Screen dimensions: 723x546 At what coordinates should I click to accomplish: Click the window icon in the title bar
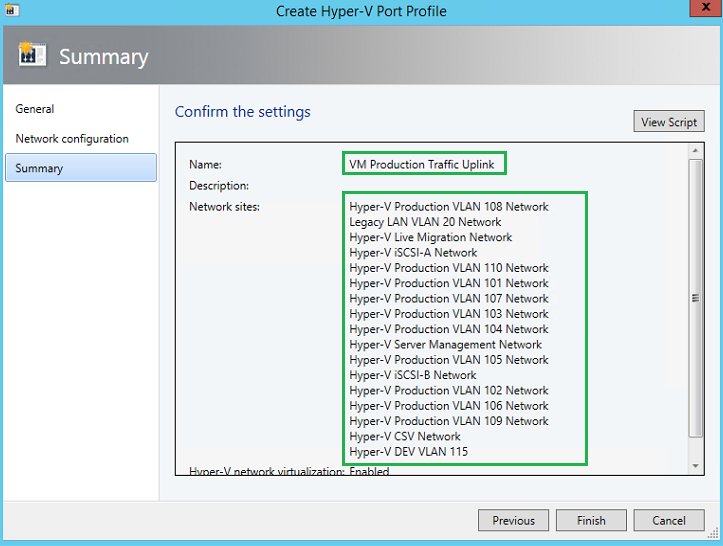(x=11, y=9)
